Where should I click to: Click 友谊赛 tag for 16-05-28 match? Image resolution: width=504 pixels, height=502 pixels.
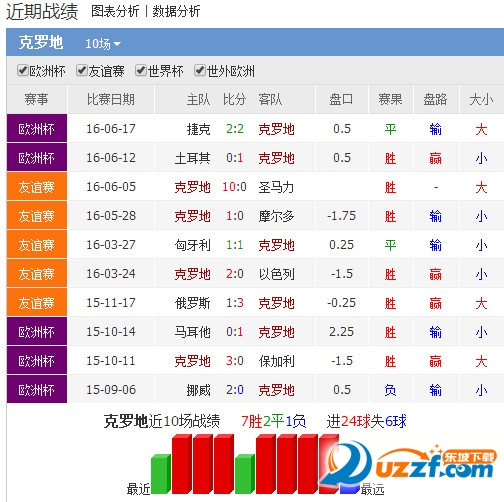tap(37, 216)
